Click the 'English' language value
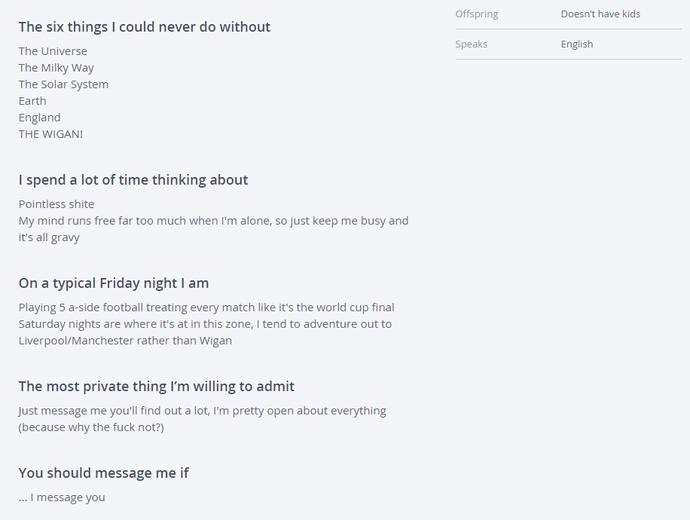690x520 pixels. (576, 44)
